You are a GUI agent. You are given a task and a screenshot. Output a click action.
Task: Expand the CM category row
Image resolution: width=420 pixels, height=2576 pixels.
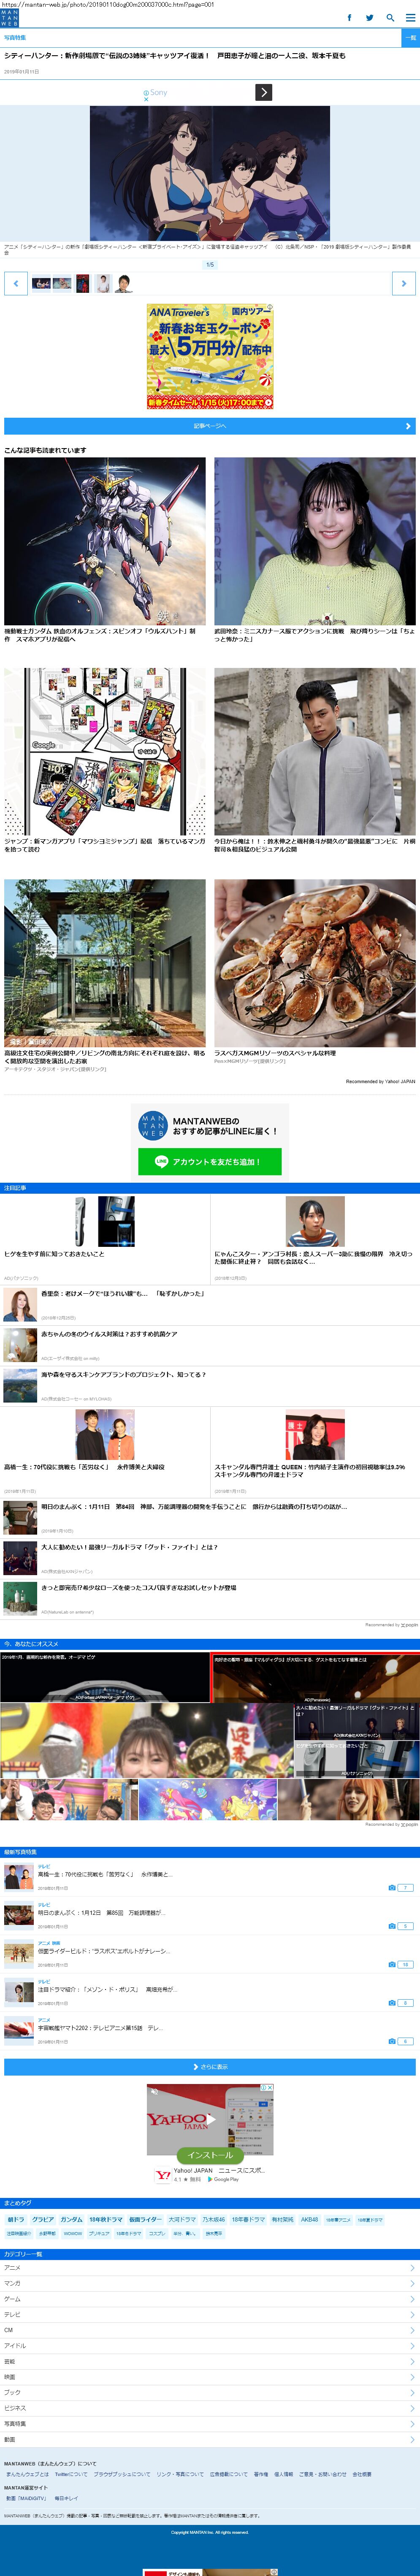(x=210, y=2330)
